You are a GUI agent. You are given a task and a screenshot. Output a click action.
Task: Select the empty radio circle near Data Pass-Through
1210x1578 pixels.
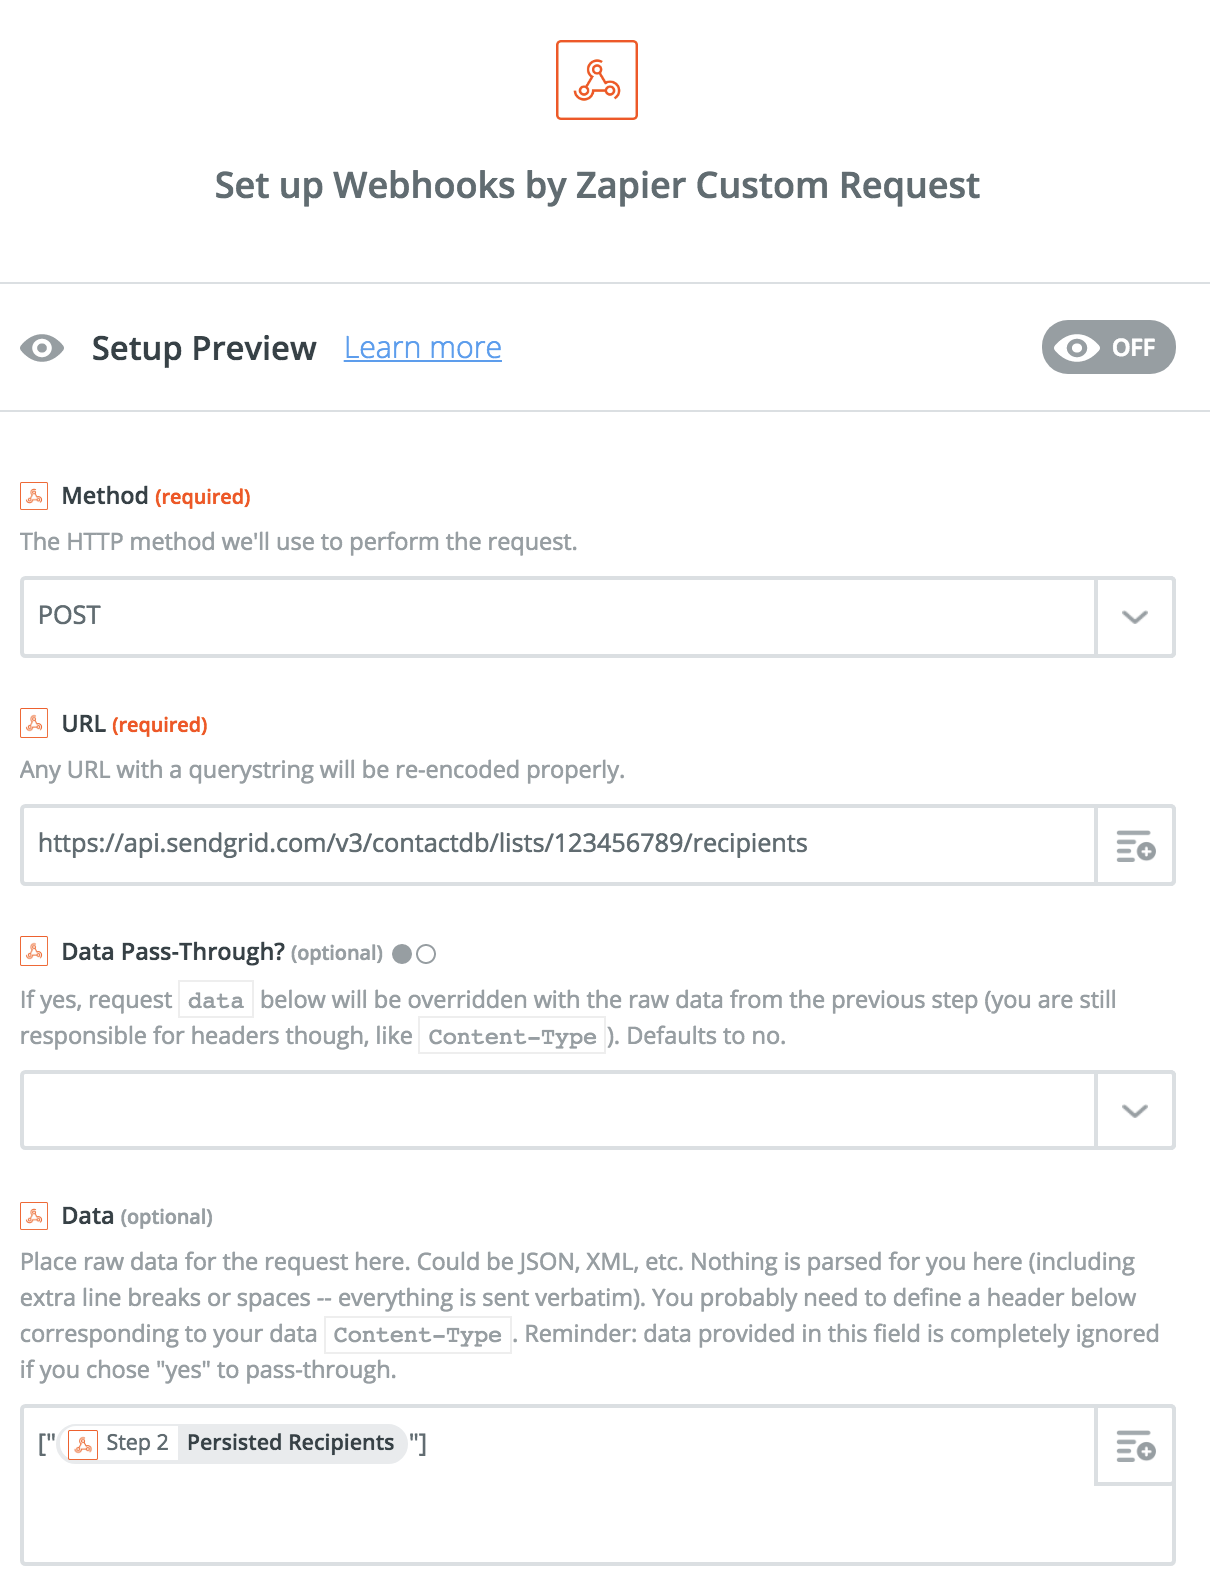coord(426,954)
